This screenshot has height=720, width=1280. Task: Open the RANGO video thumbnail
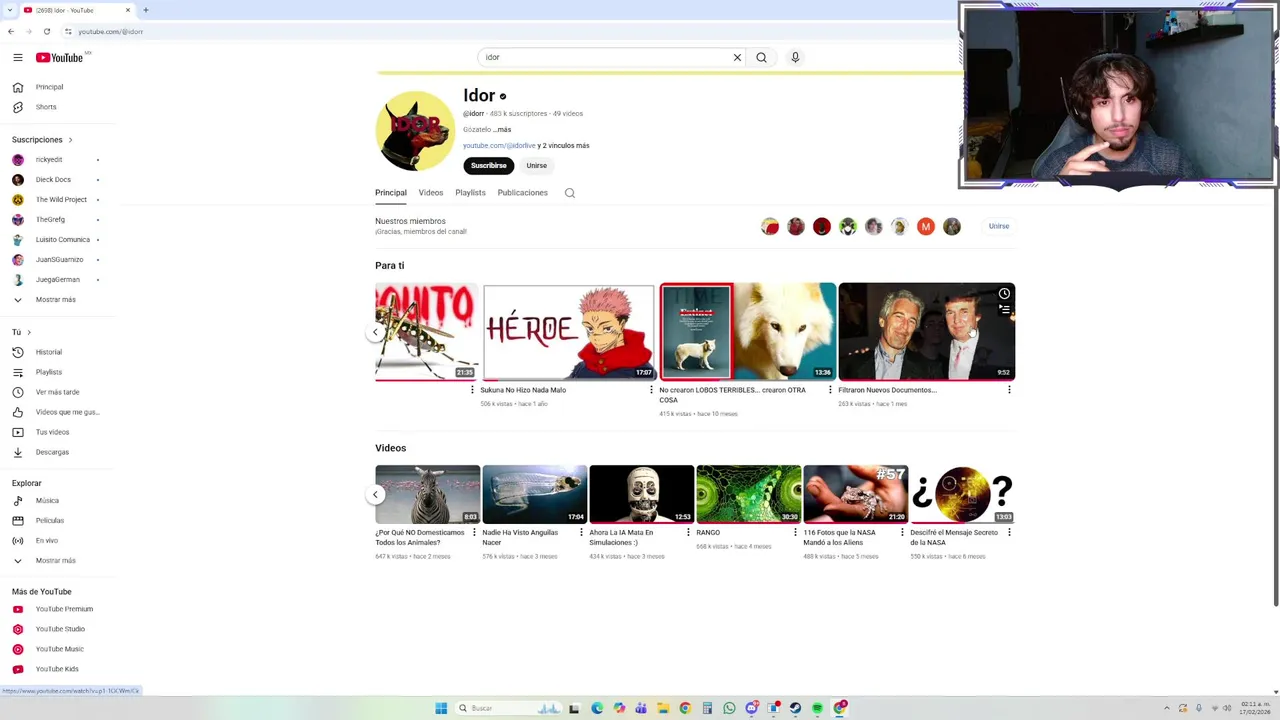coord(749,494)
